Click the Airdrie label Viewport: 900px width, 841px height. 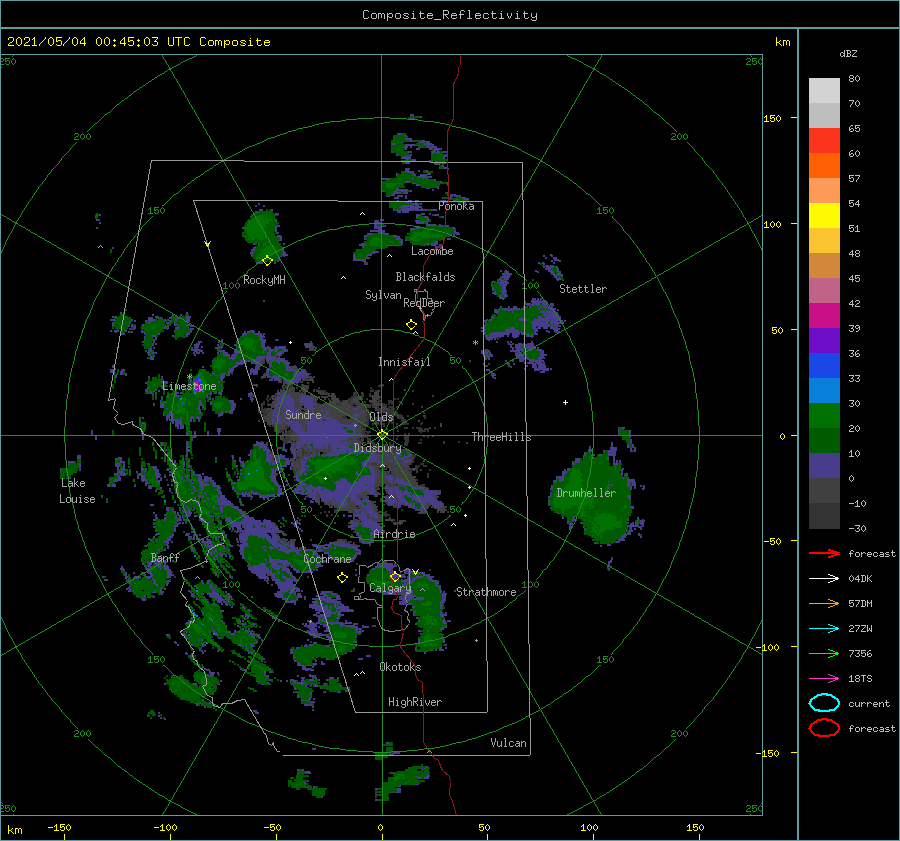click(394, 534)
